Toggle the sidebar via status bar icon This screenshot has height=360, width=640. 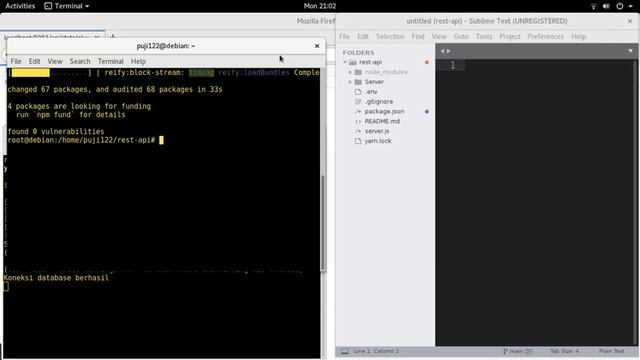(345, 351)
